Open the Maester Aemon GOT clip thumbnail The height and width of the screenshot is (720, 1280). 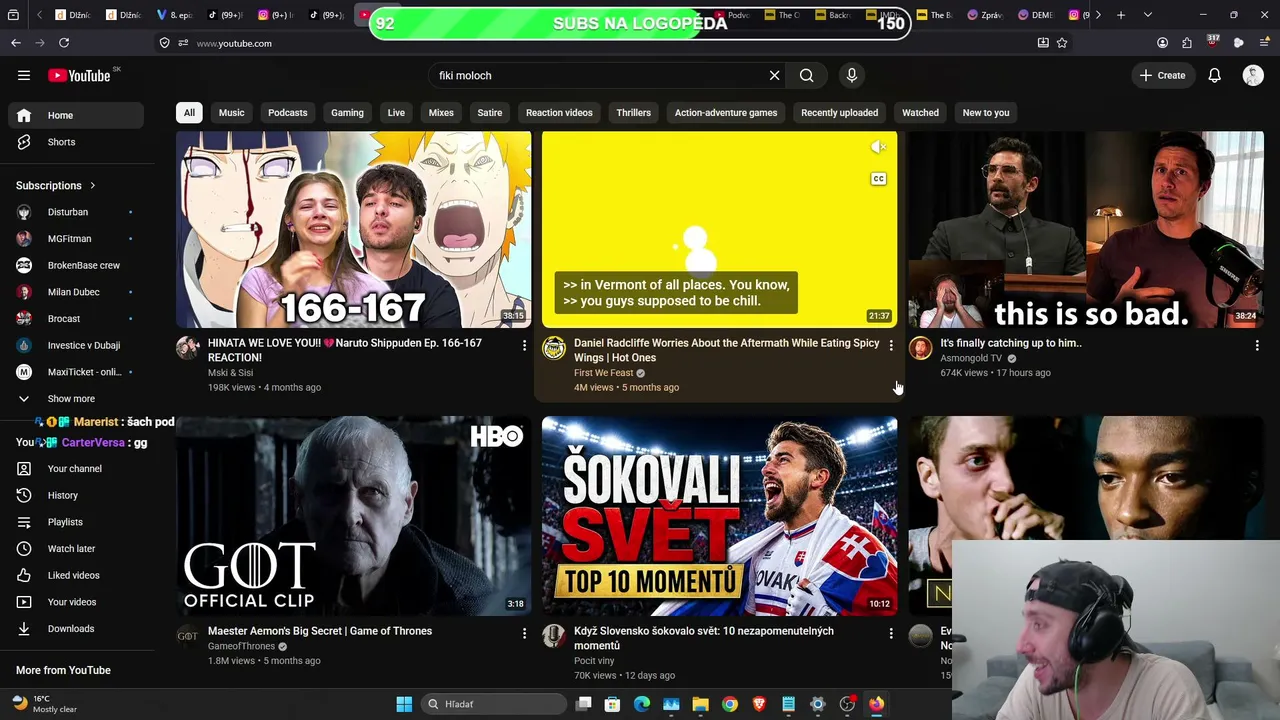[x=354, y=515]
